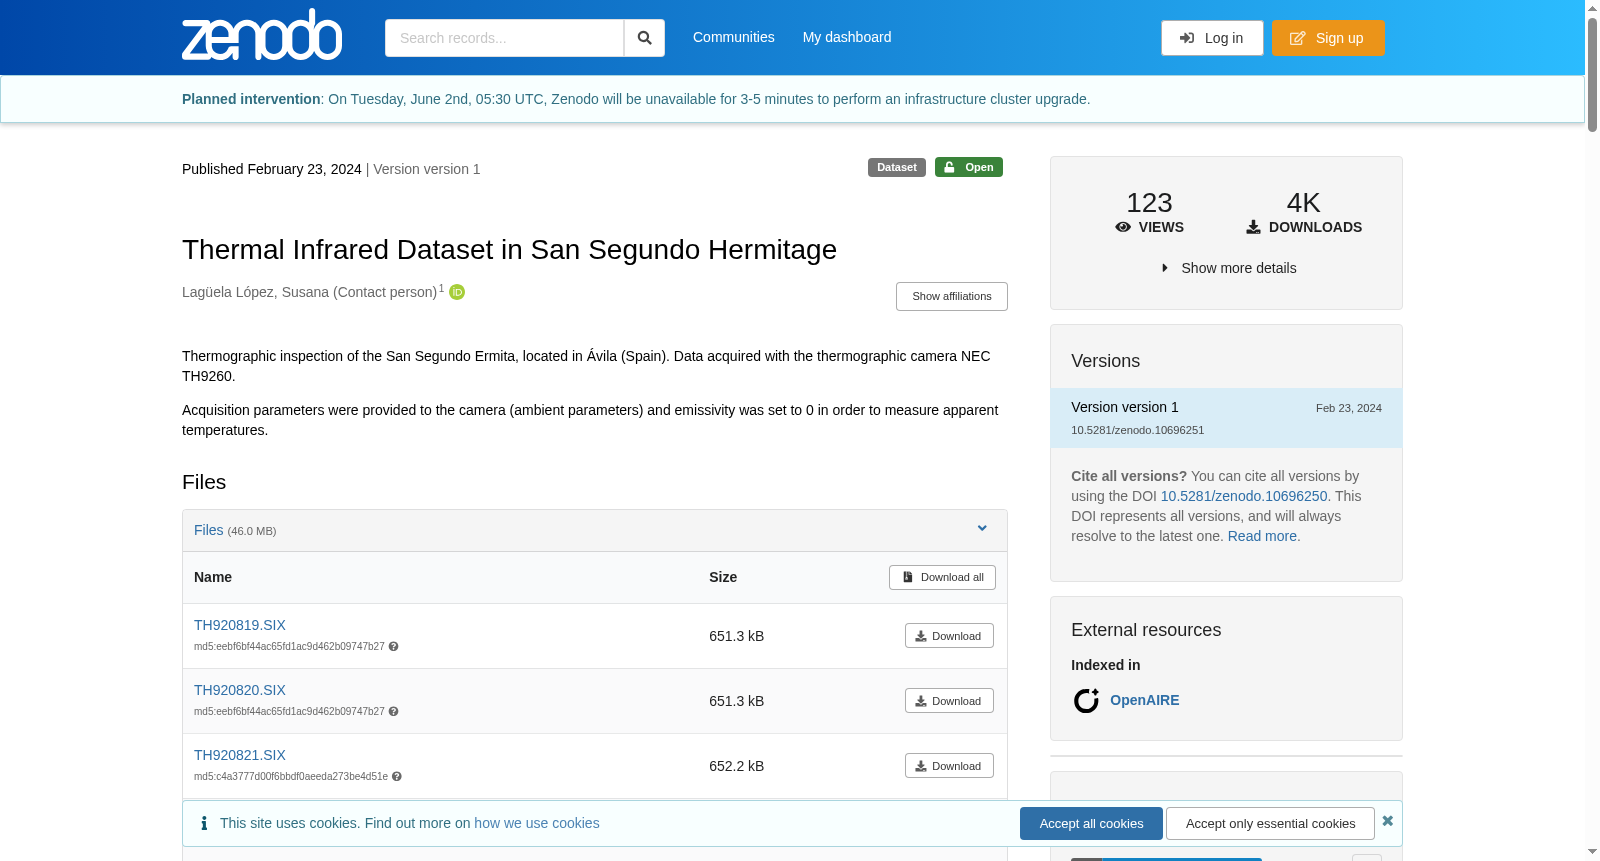Open the Communities menu item
This screenshot has height=861, width=1600.
click(x=734, y=37)
